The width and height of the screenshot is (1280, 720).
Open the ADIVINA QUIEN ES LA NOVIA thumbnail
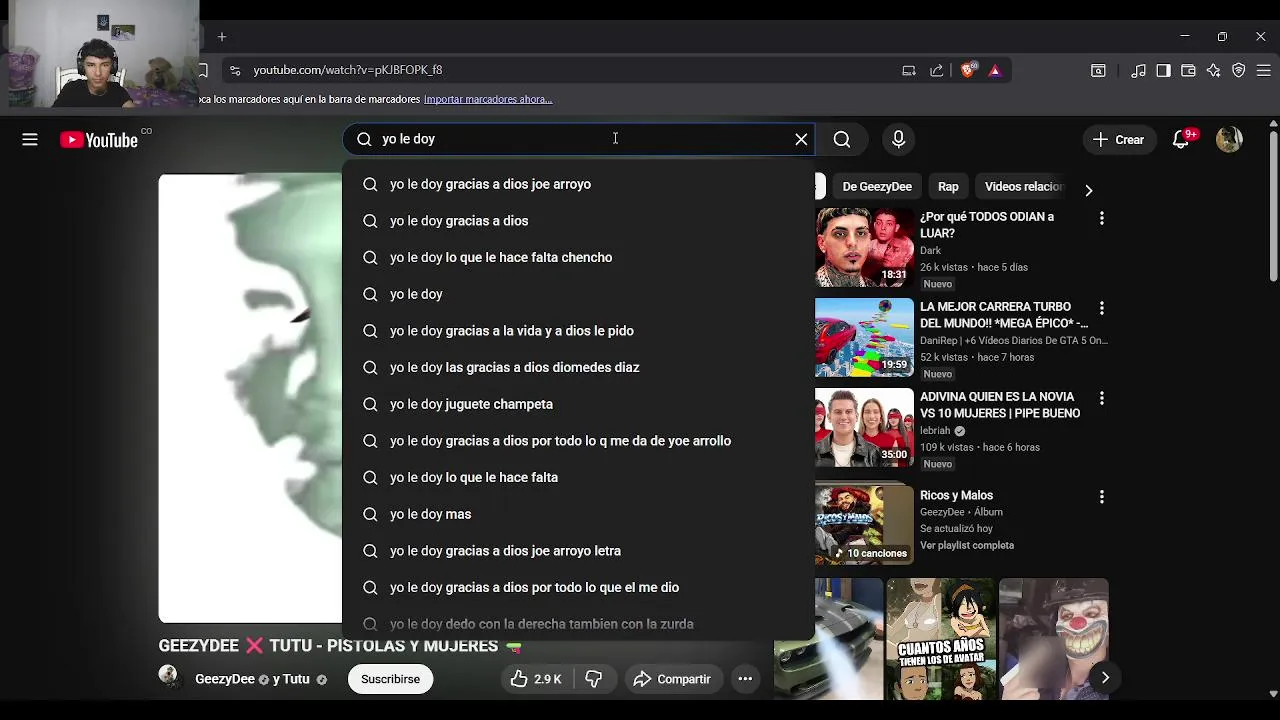tap(864, 427)
